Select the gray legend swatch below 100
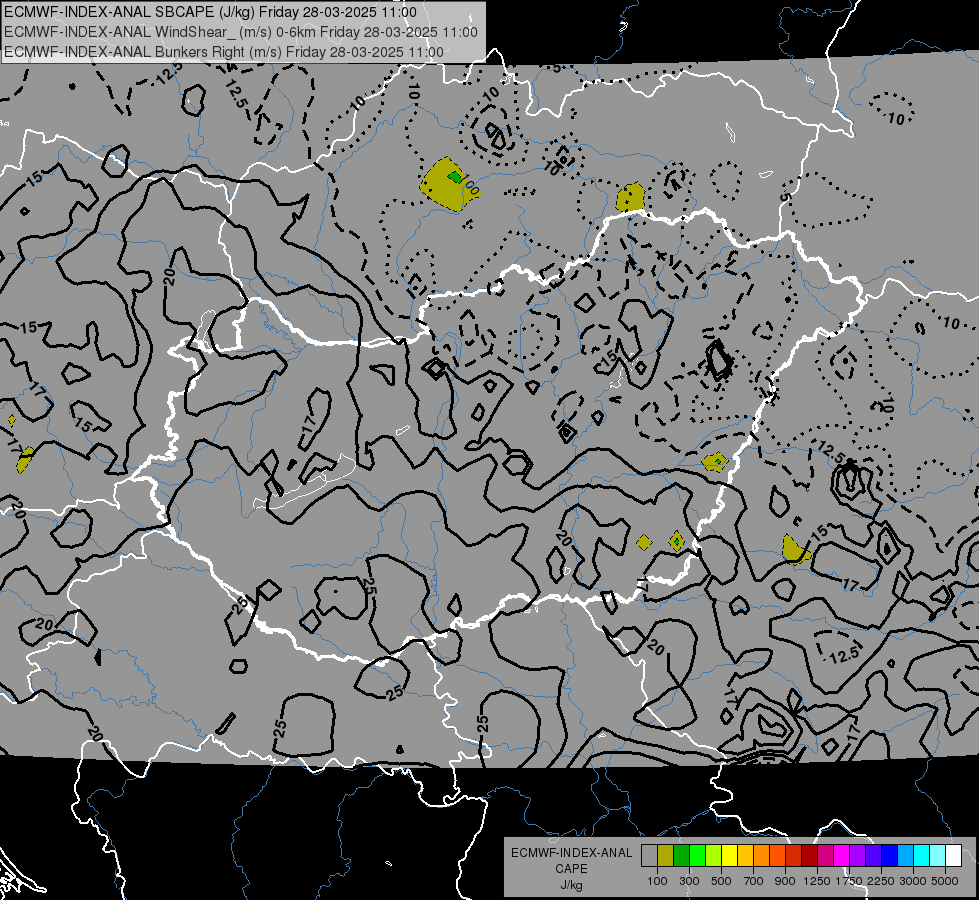979x900 pixels. point(649,856)
